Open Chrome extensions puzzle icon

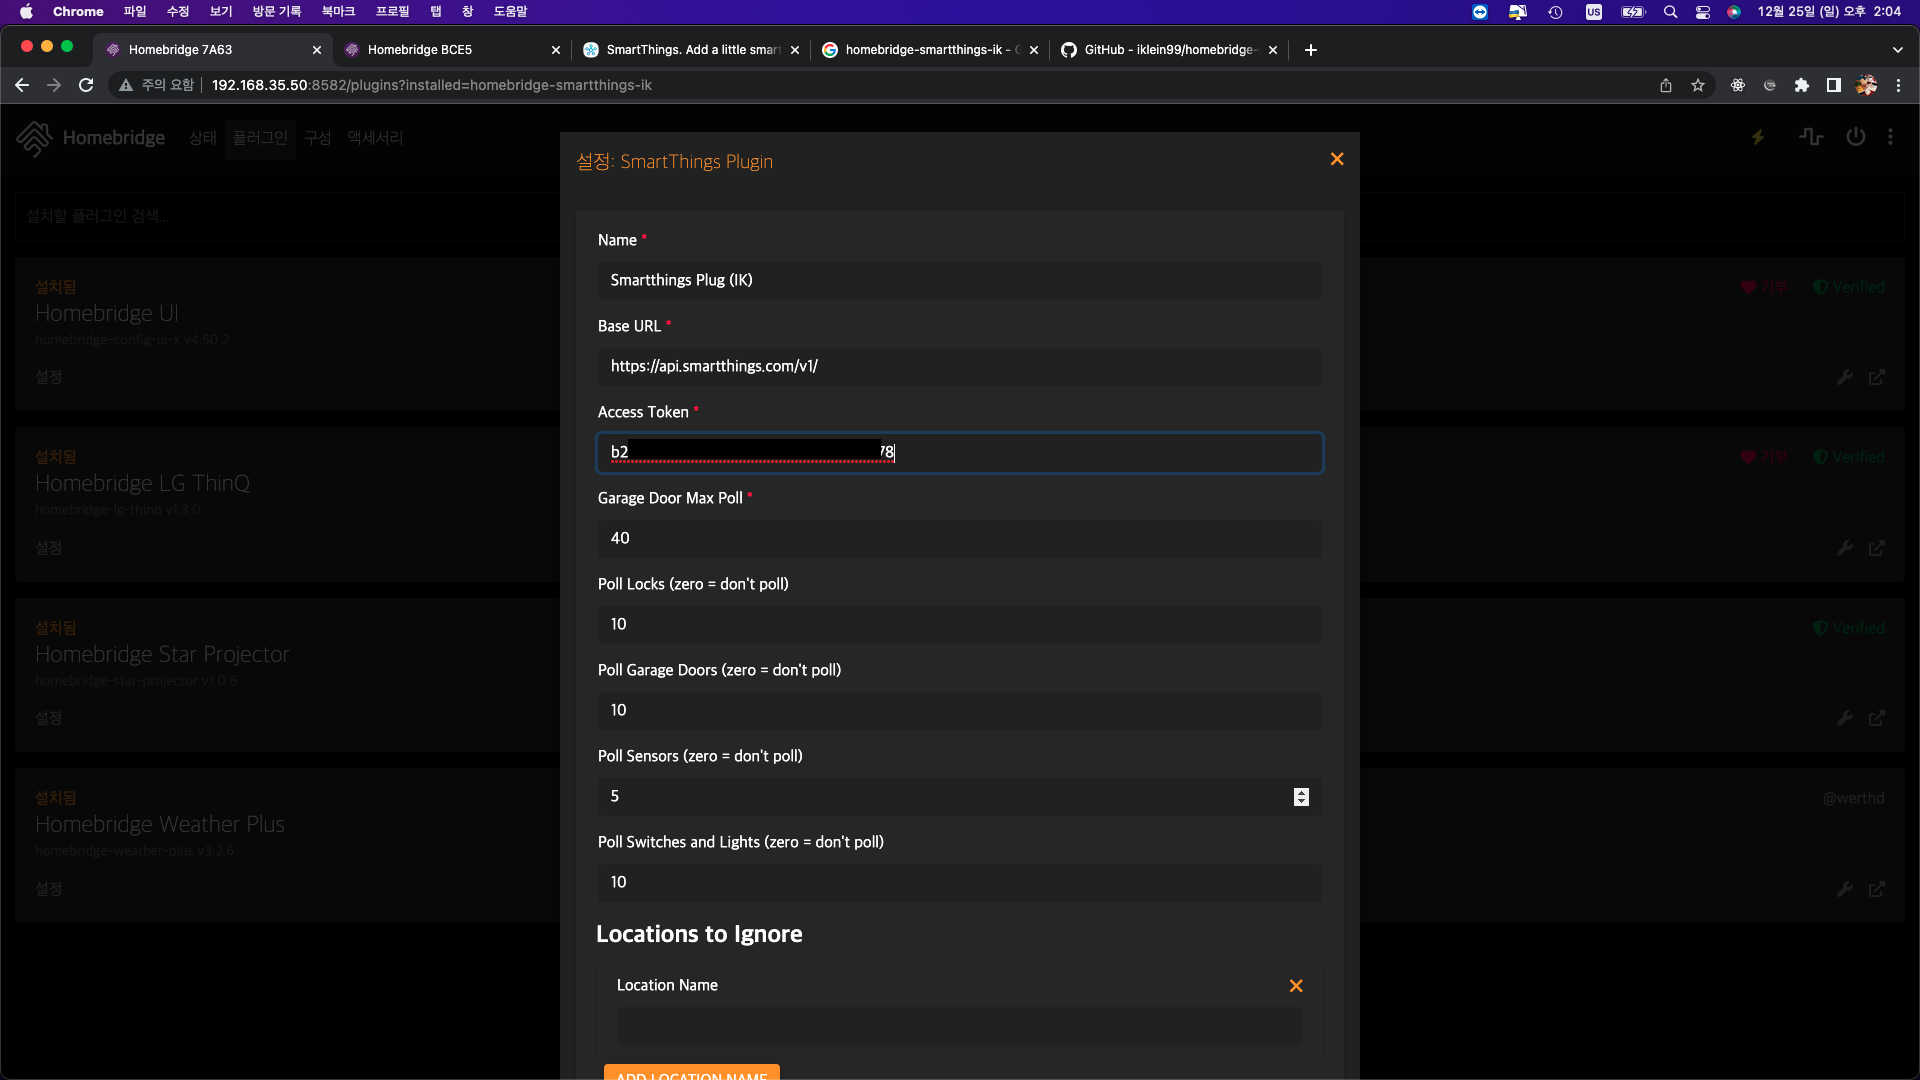click(x=1802, y=86)
